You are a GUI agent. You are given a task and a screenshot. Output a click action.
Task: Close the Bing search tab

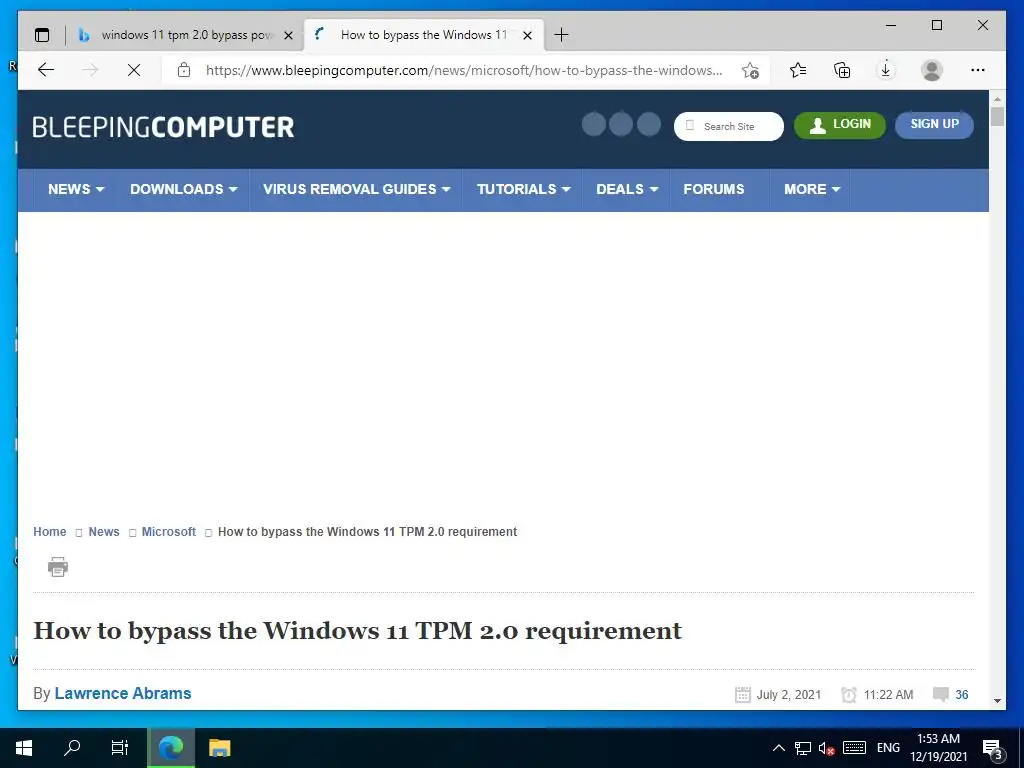[288, 35]
